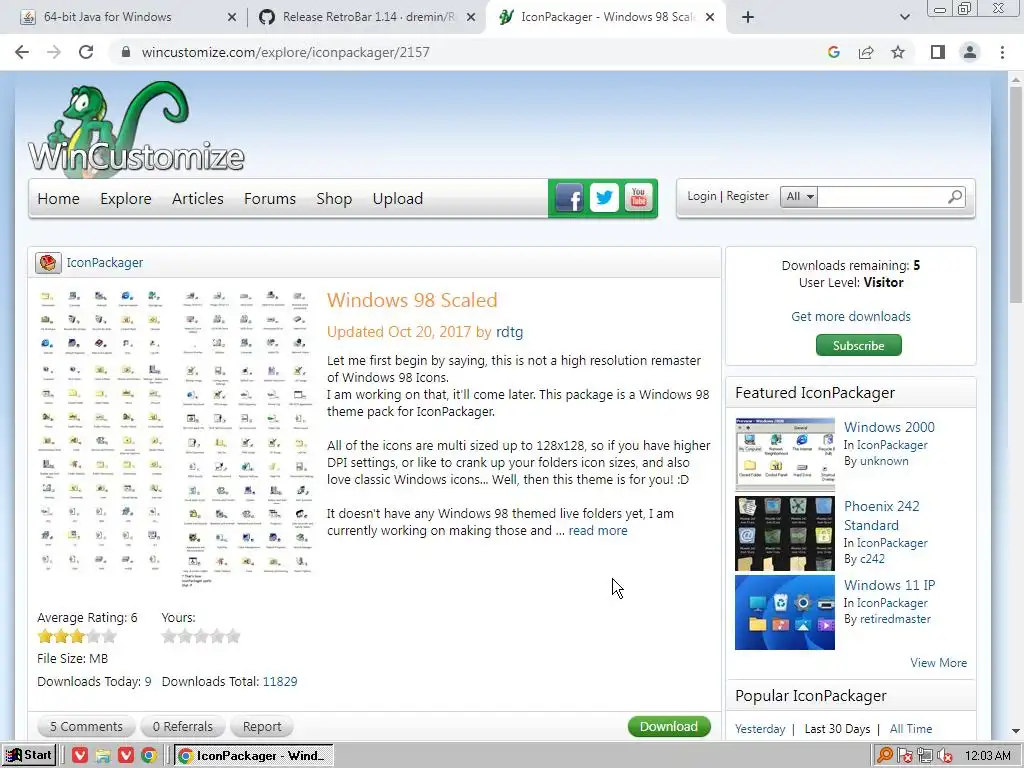This screenshot has width=1024, height=768.
Task: Click the YouTube icon
Action: click(x=639, y=198)
